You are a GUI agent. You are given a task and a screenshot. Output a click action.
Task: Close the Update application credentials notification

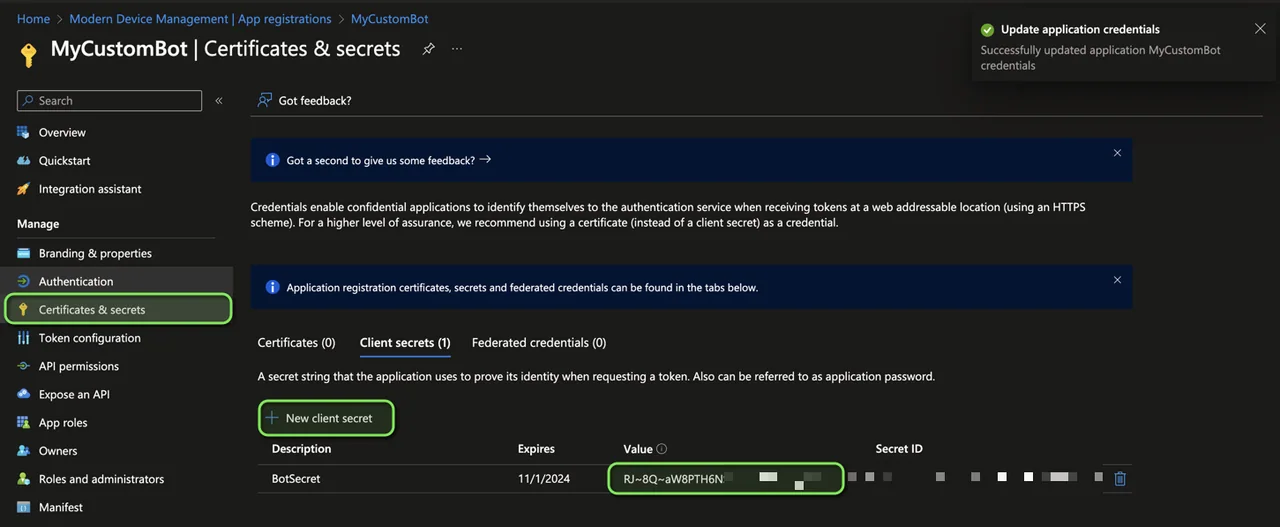(1260, 29)
